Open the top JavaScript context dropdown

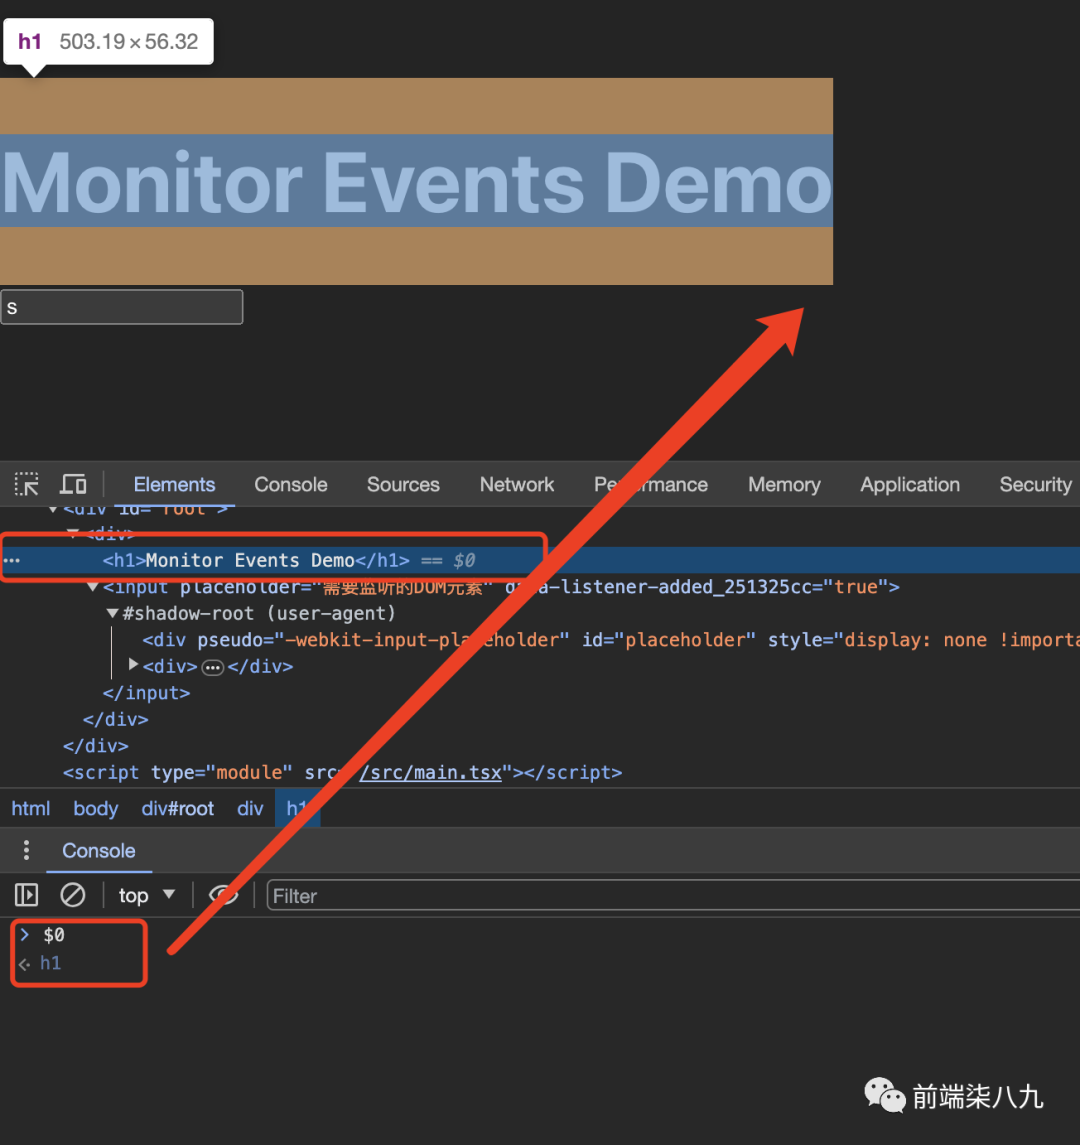(147, 895)
